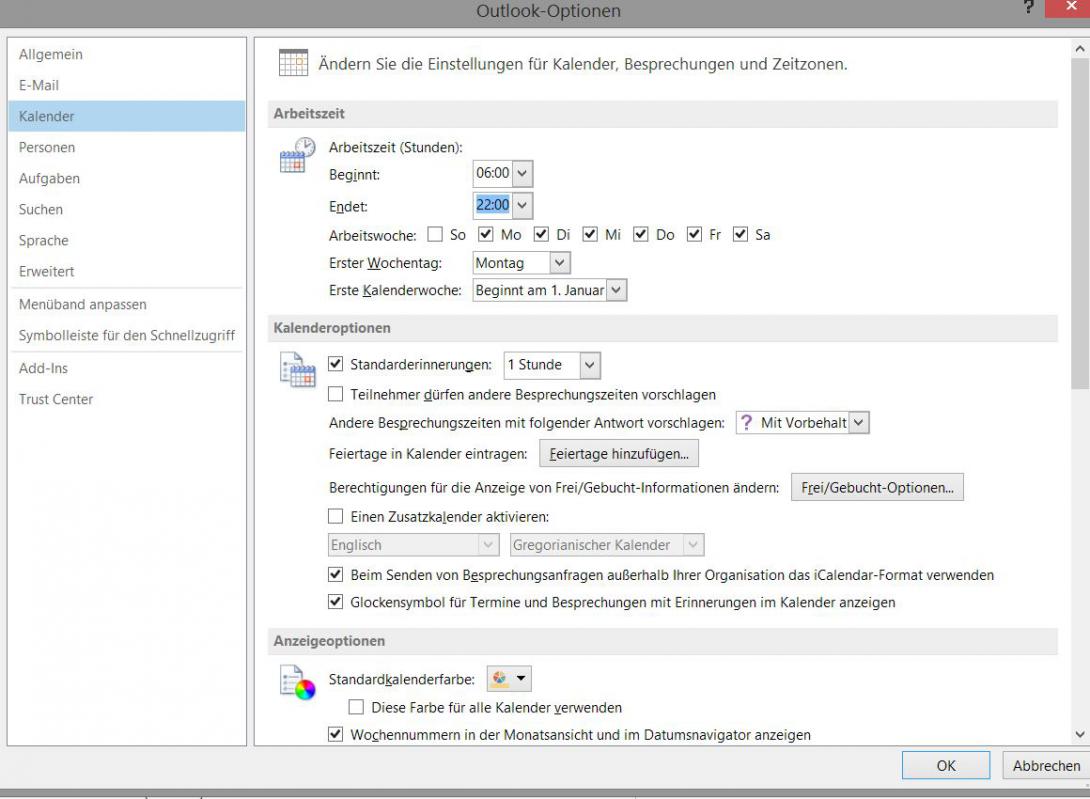1090x799 pixels.
Task: Uncheck the Mo workday checkbox
Action: [x=485, y=234]
